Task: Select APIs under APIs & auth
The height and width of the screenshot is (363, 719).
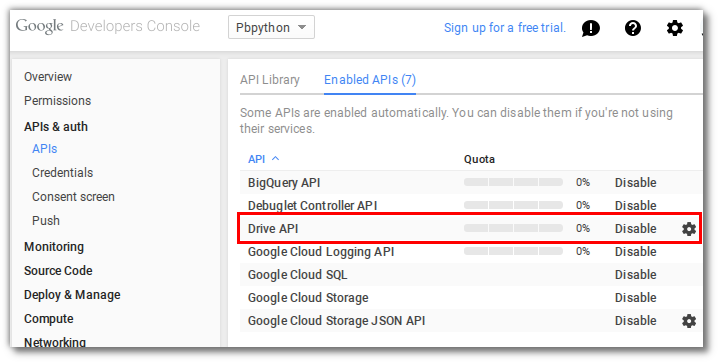Action: coord(44,148)
